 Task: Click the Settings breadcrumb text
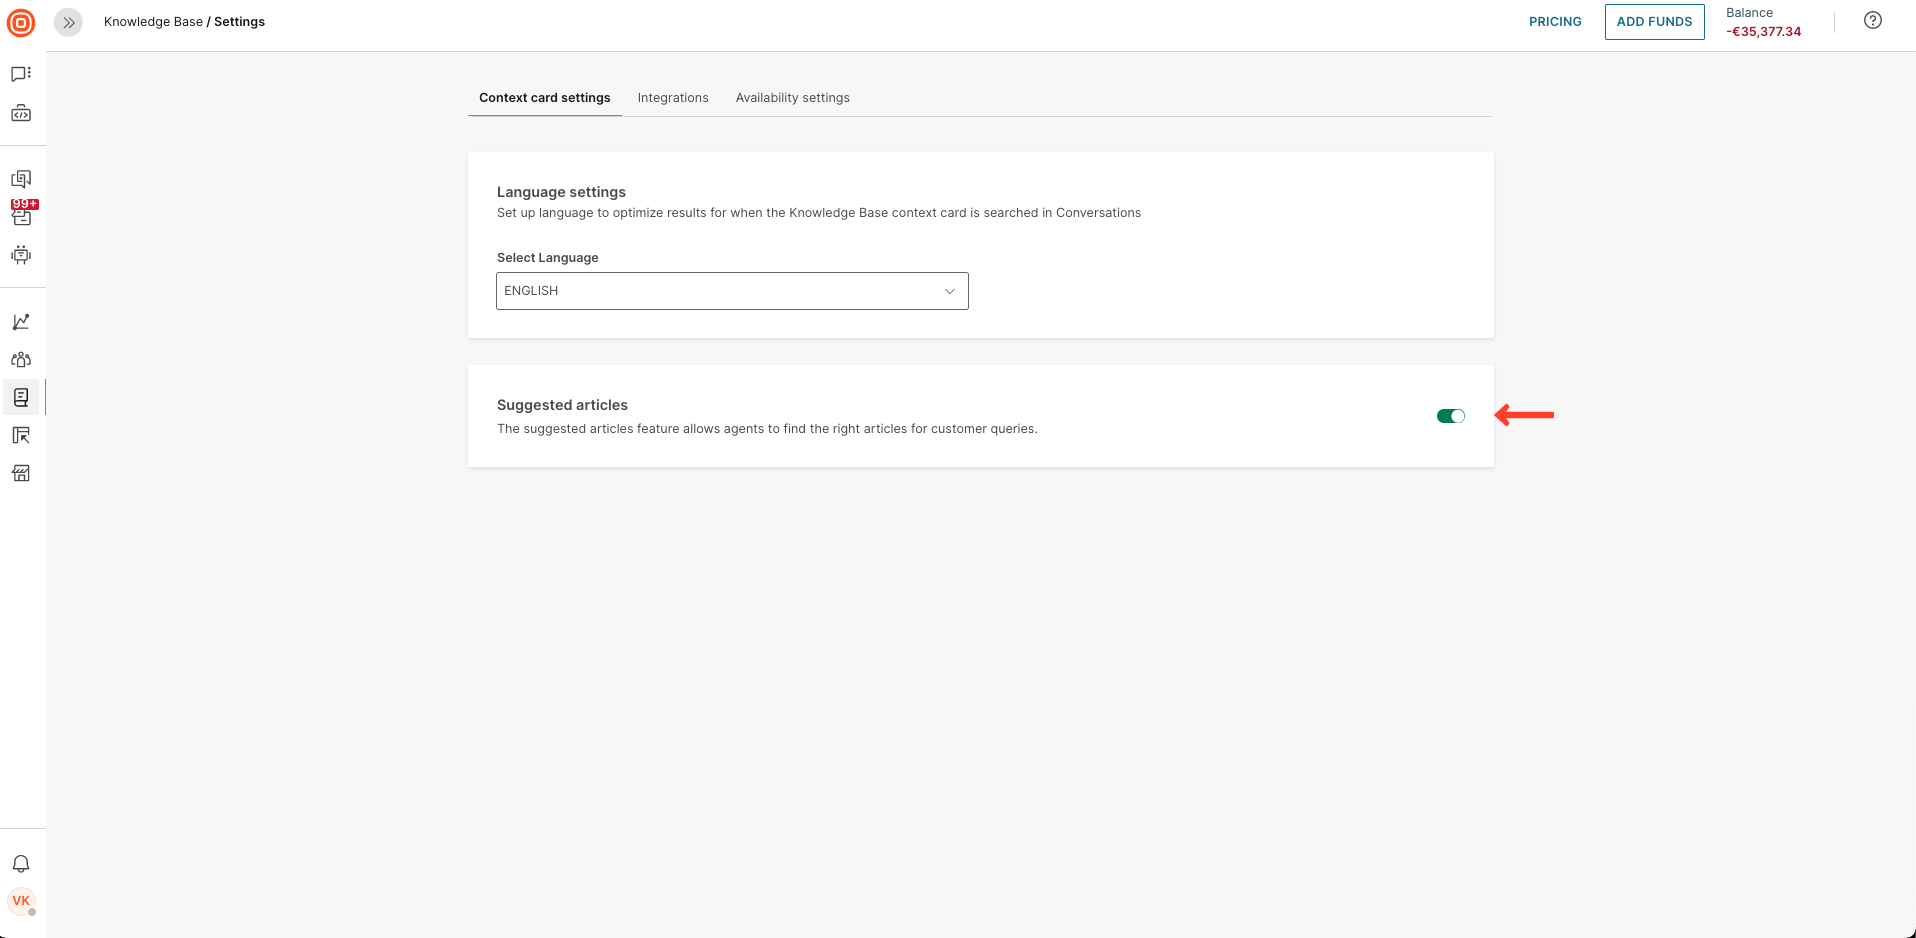click(239, 22)
